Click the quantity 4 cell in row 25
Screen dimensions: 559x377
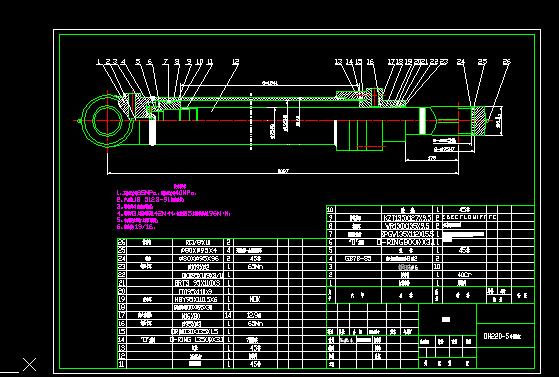pyautogui.click(x=229, y=250)
